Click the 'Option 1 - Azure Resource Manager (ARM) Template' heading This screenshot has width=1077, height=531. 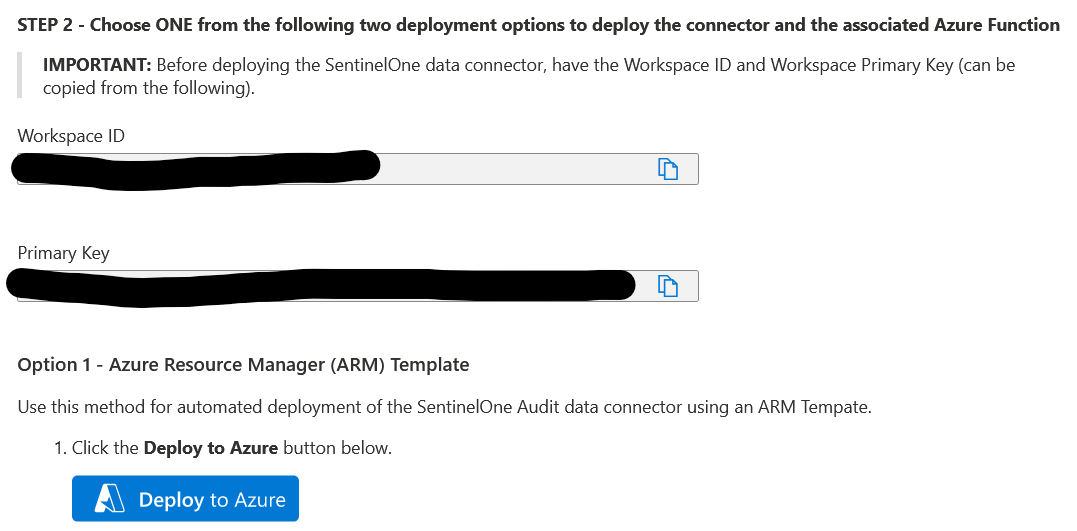[243, 365]
